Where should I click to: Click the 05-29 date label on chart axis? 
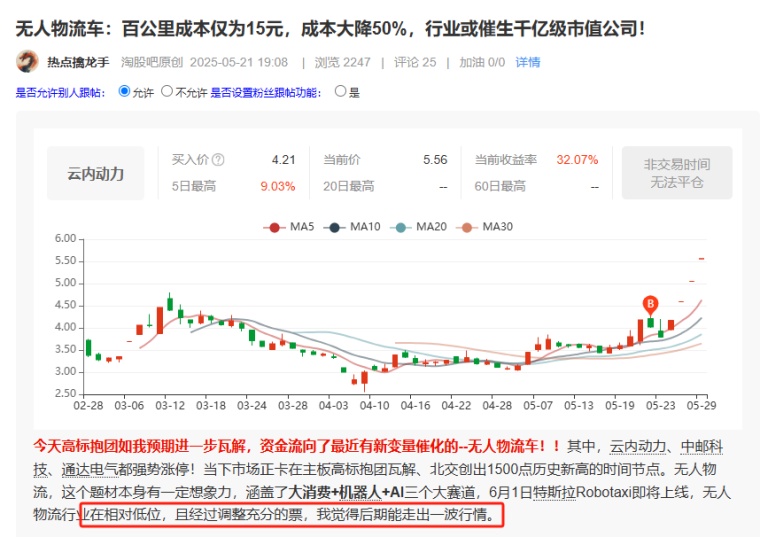[x=701, y=405]
